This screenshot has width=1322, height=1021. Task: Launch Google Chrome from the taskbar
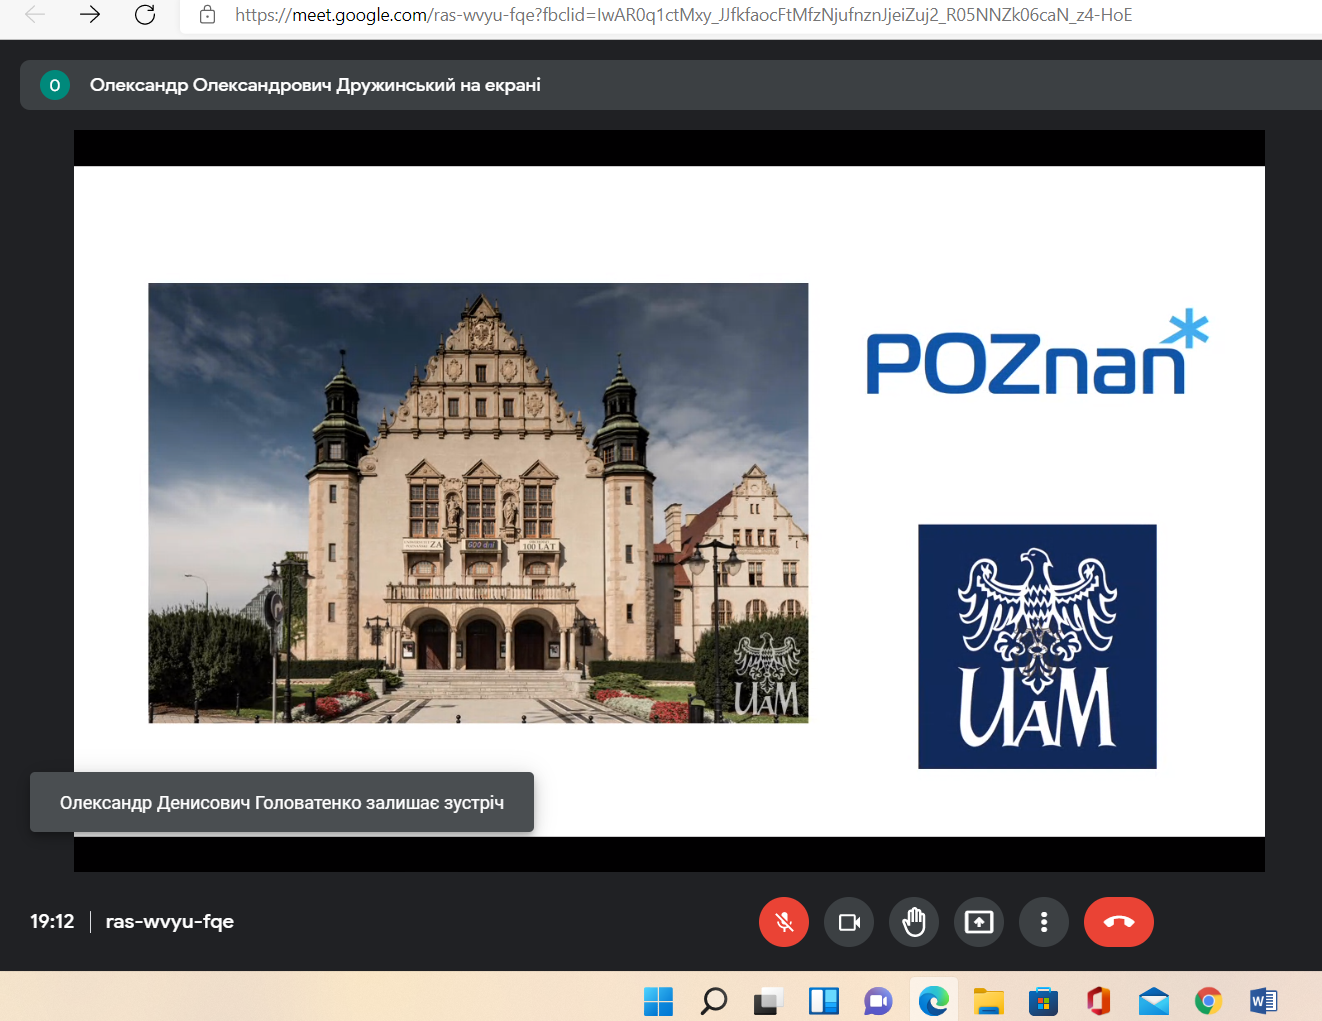(x=1208, y=1000)
